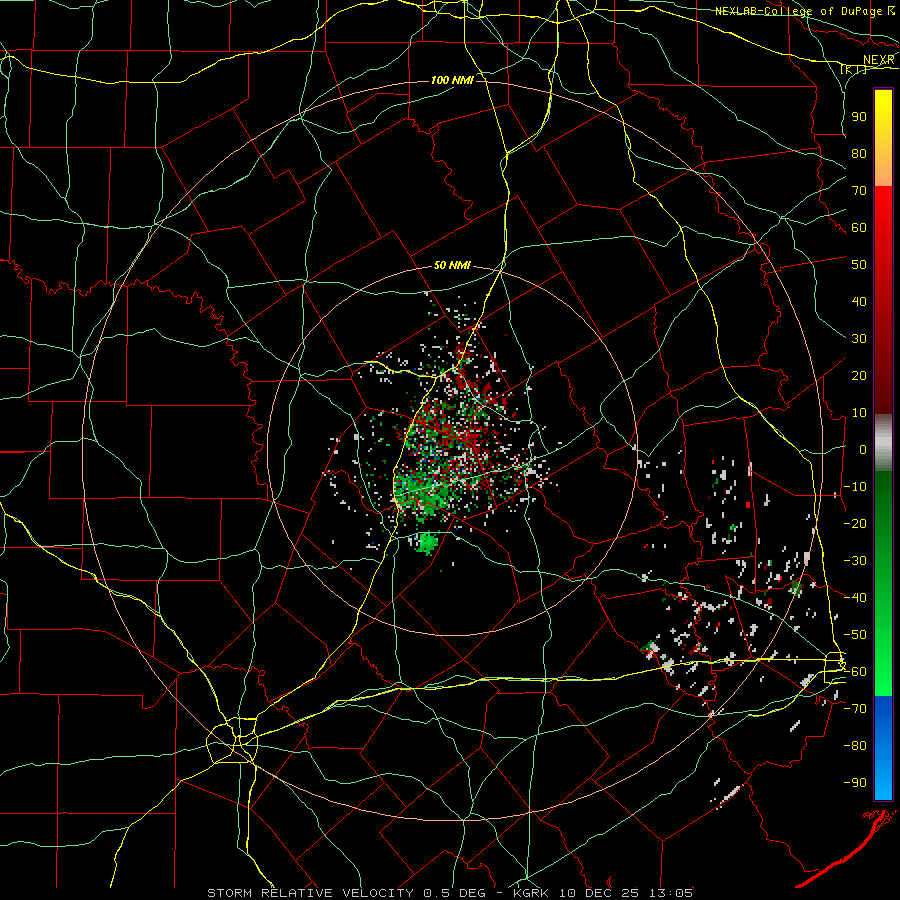This screenshot has width=900, height=900.
Task: Click the 50 value on velocity scale
Action: [859, 265]
